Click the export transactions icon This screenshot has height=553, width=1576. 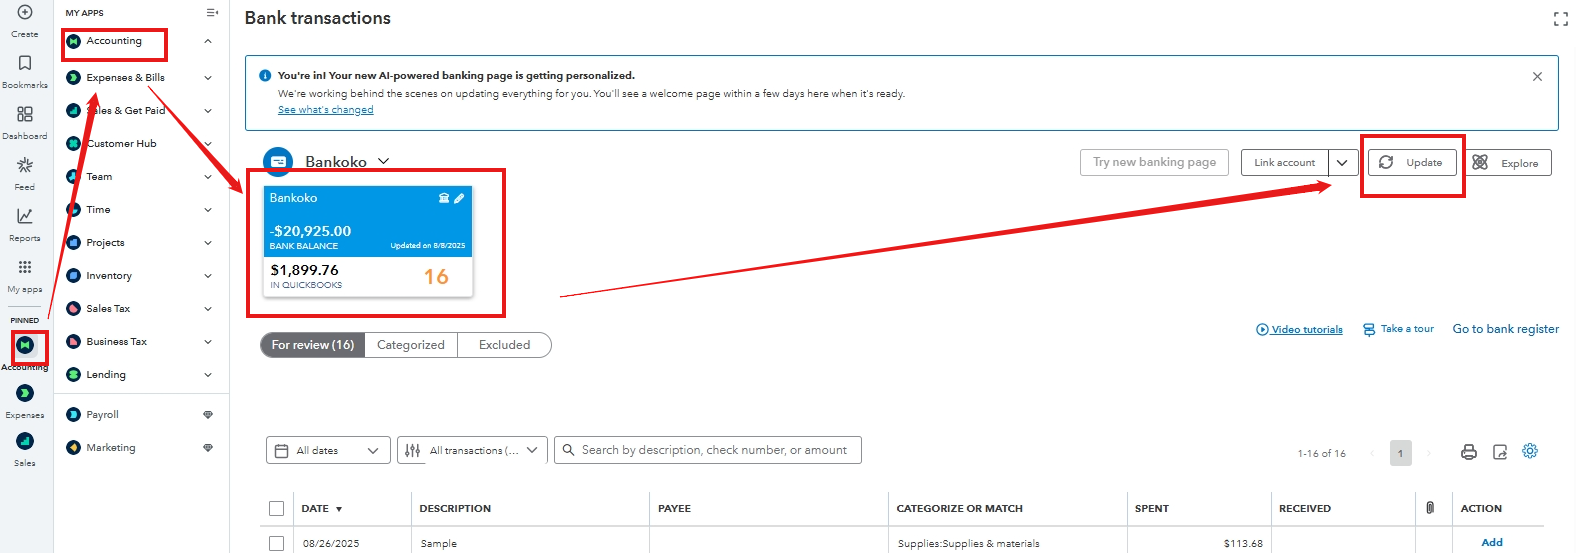pos(1500,452)
